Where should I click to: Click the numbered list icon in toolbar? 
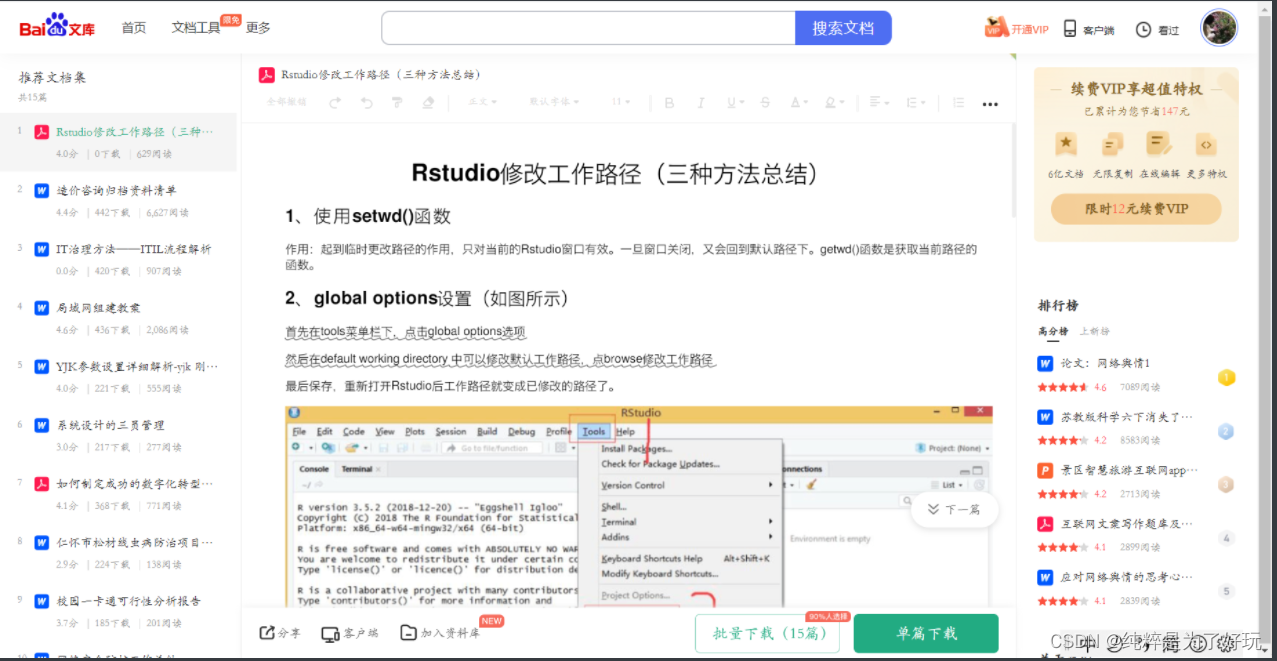click(x=959, y=103)
